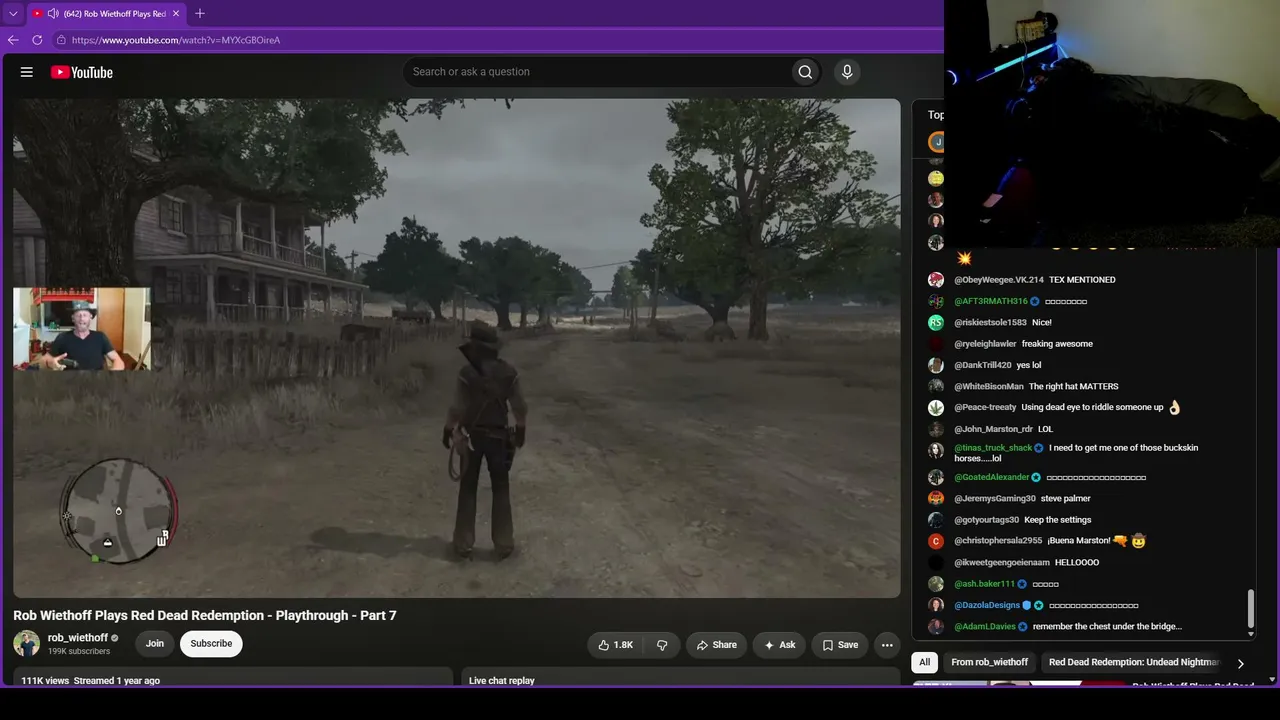Viewport: 1280px width, 720px height.
Task: Open a new browser tab
Action: (x=200, y=14)
